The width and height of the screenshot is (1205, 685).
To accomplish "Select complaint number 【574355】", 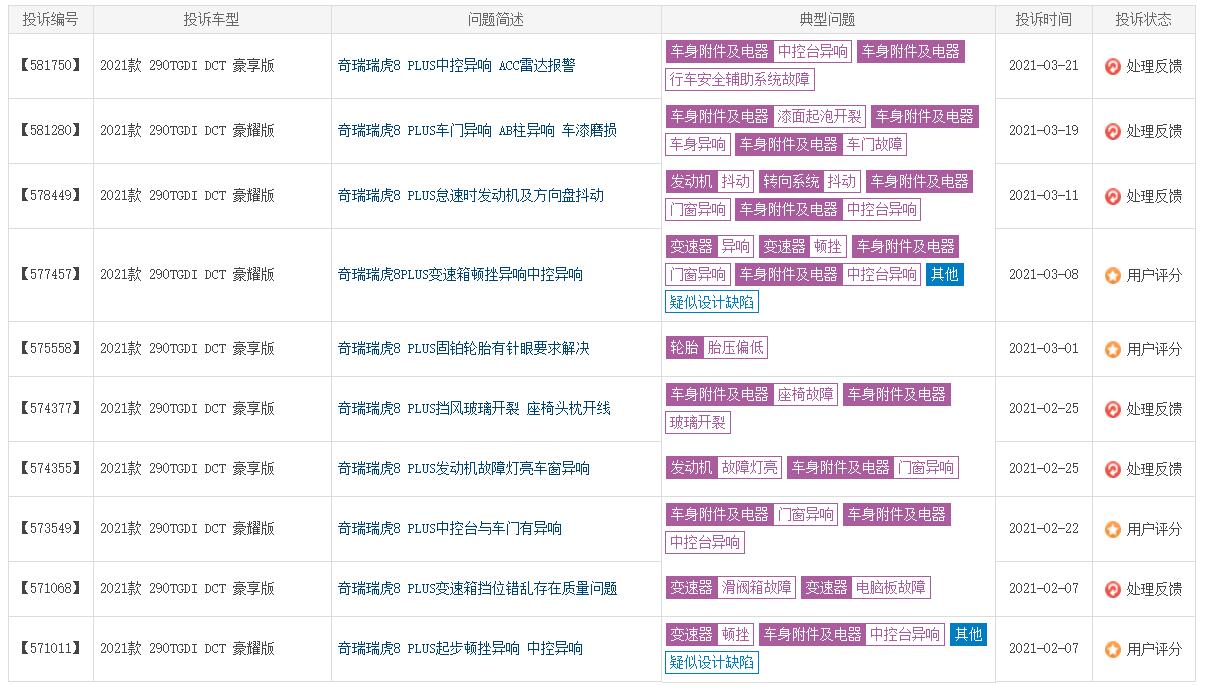I will pyautogui.click(x=50, y=468).
